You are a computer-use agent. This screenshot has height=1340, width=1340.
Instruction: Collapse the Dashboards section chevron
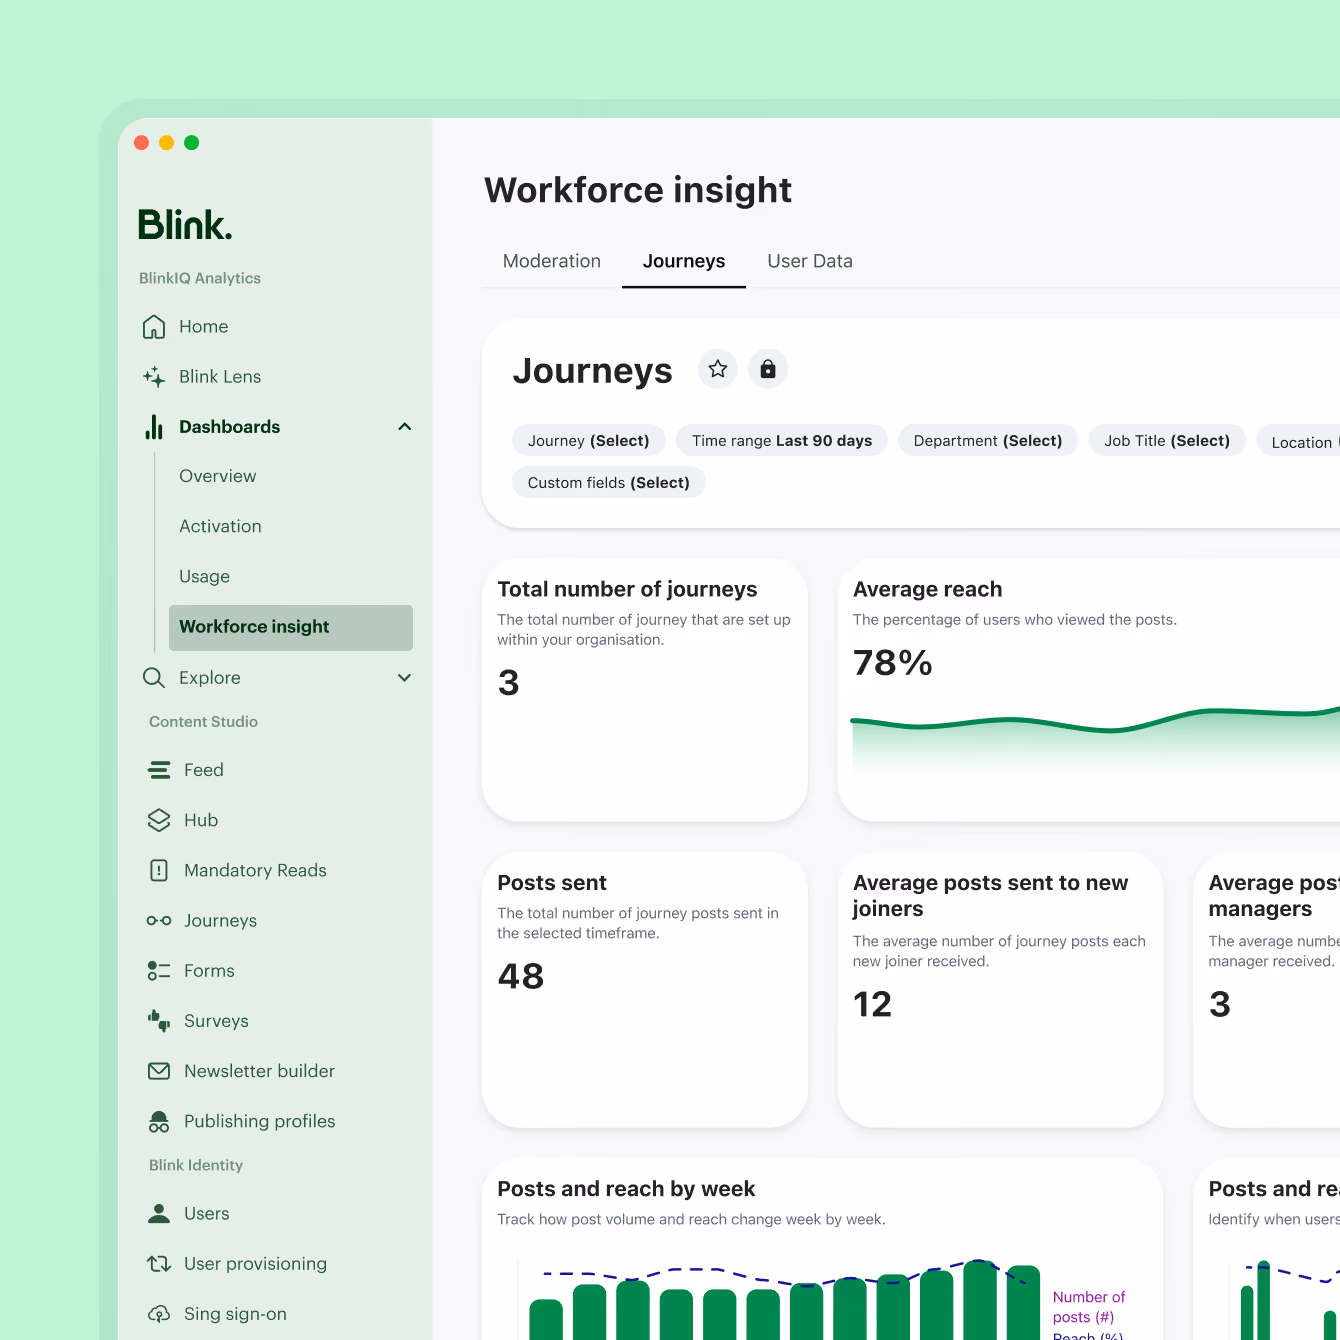point(405,427)
